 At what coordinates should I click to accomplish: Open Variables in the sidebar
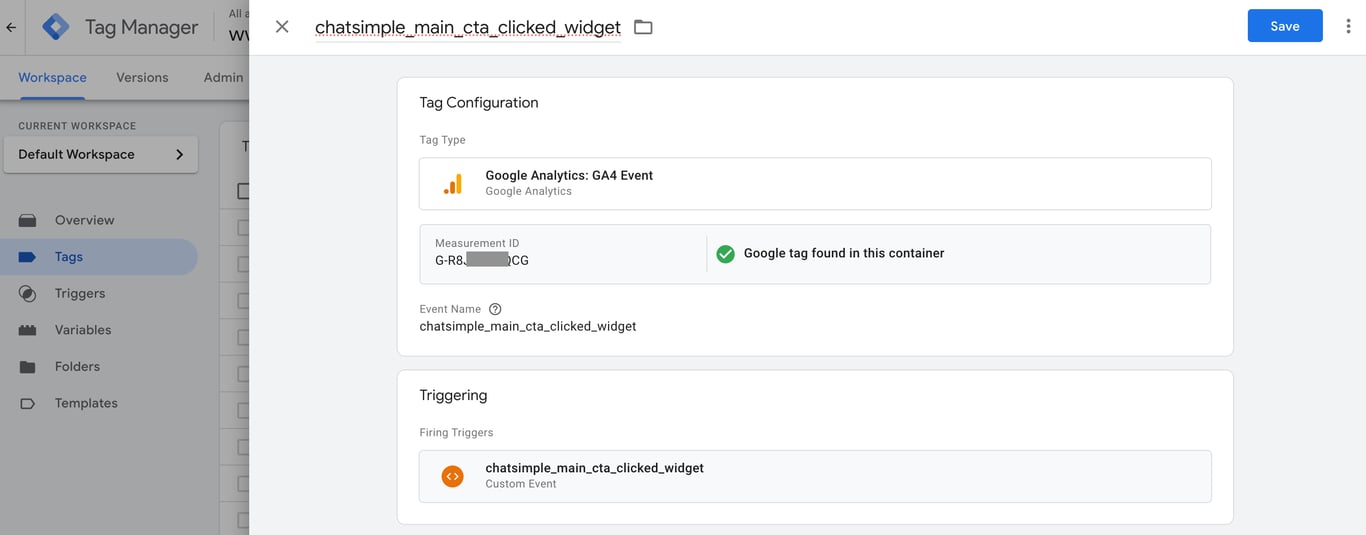tap(83, 330)
